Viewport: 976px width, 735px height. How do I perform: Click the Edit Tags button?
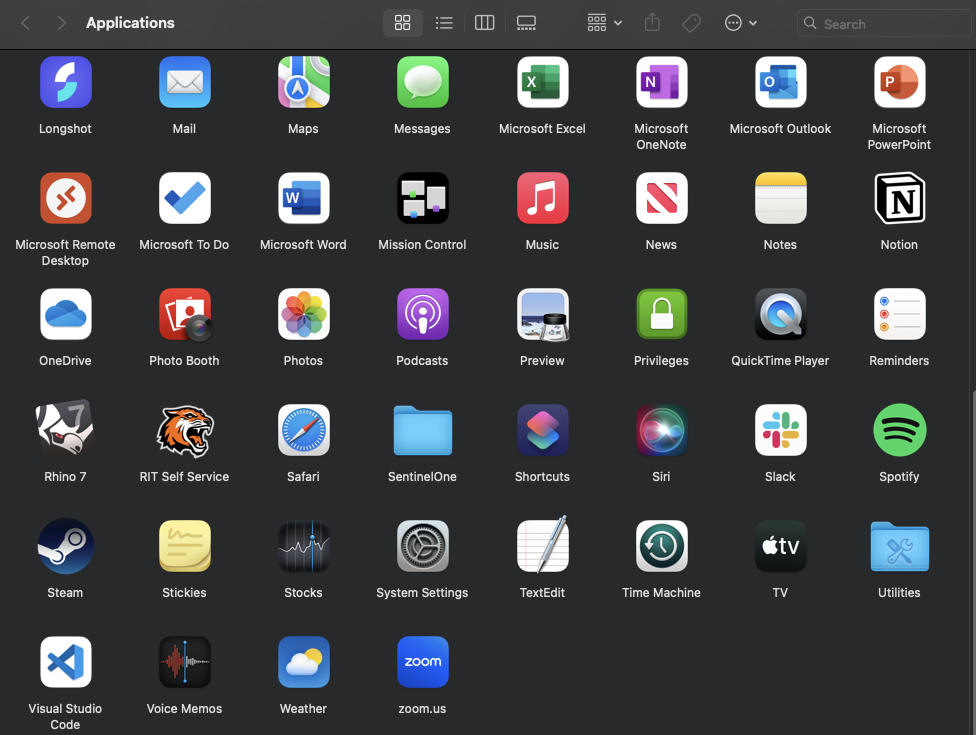(x=692, y=23)
